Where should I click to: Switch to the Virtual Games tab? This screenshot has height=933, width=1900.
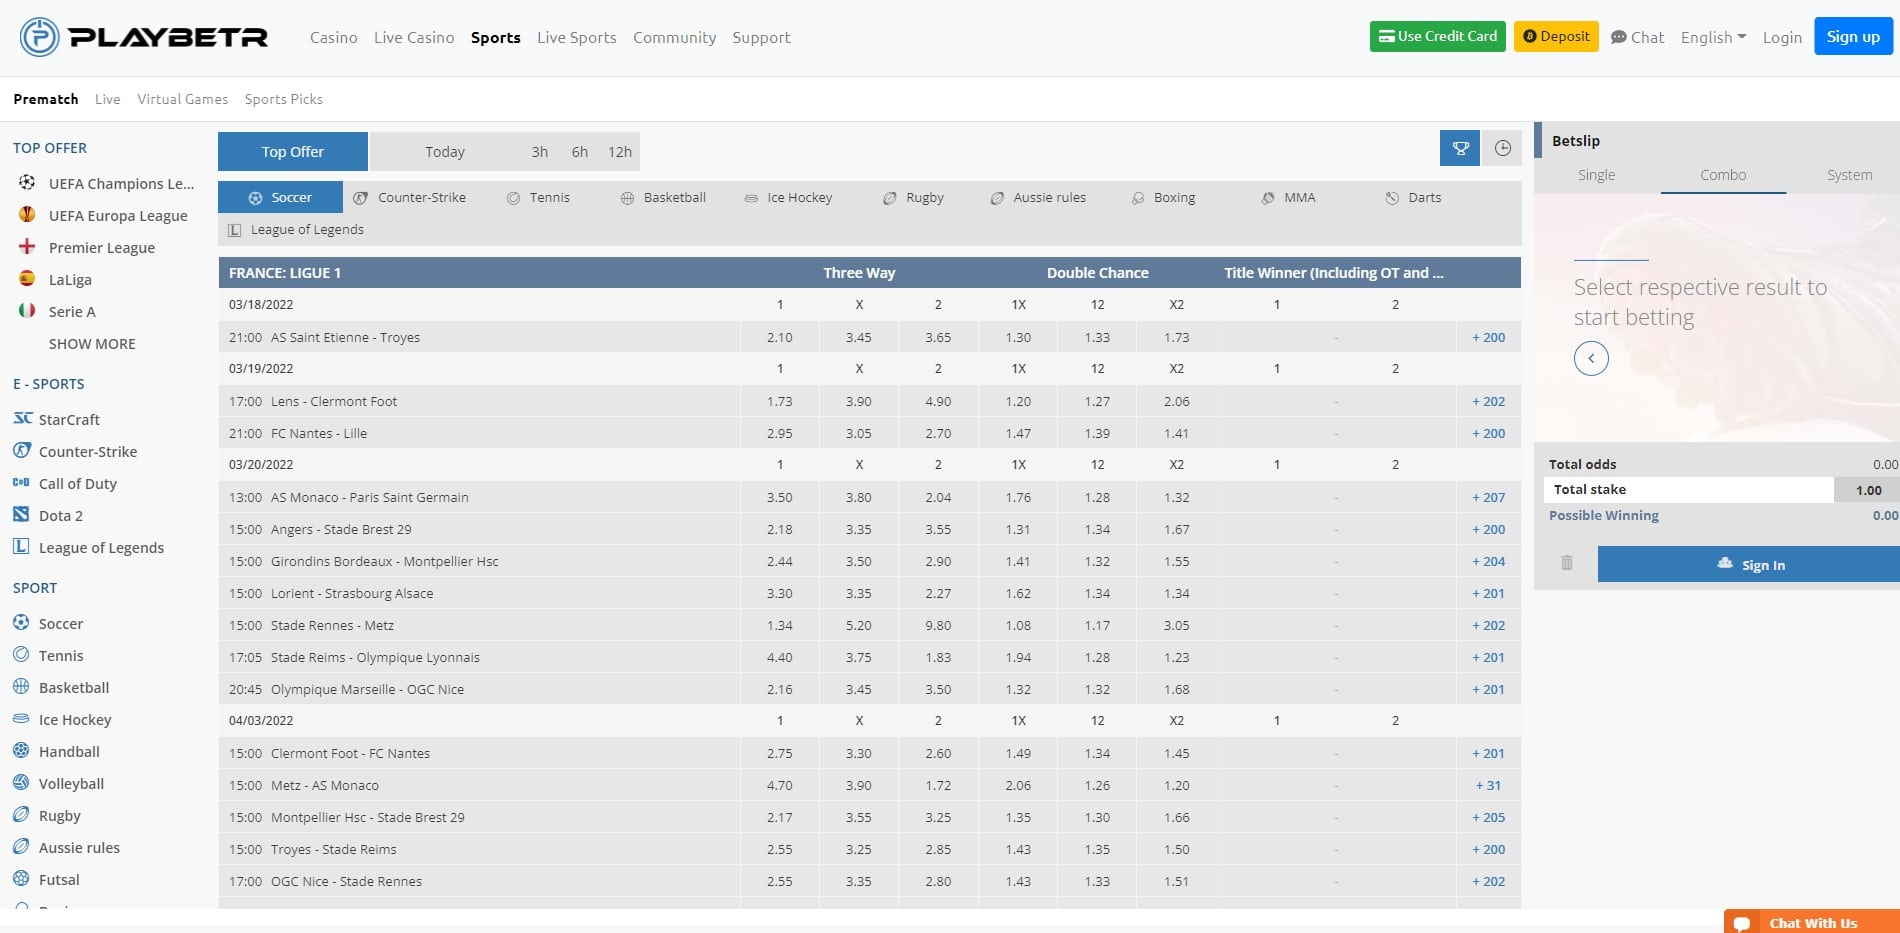click(182, 99)
